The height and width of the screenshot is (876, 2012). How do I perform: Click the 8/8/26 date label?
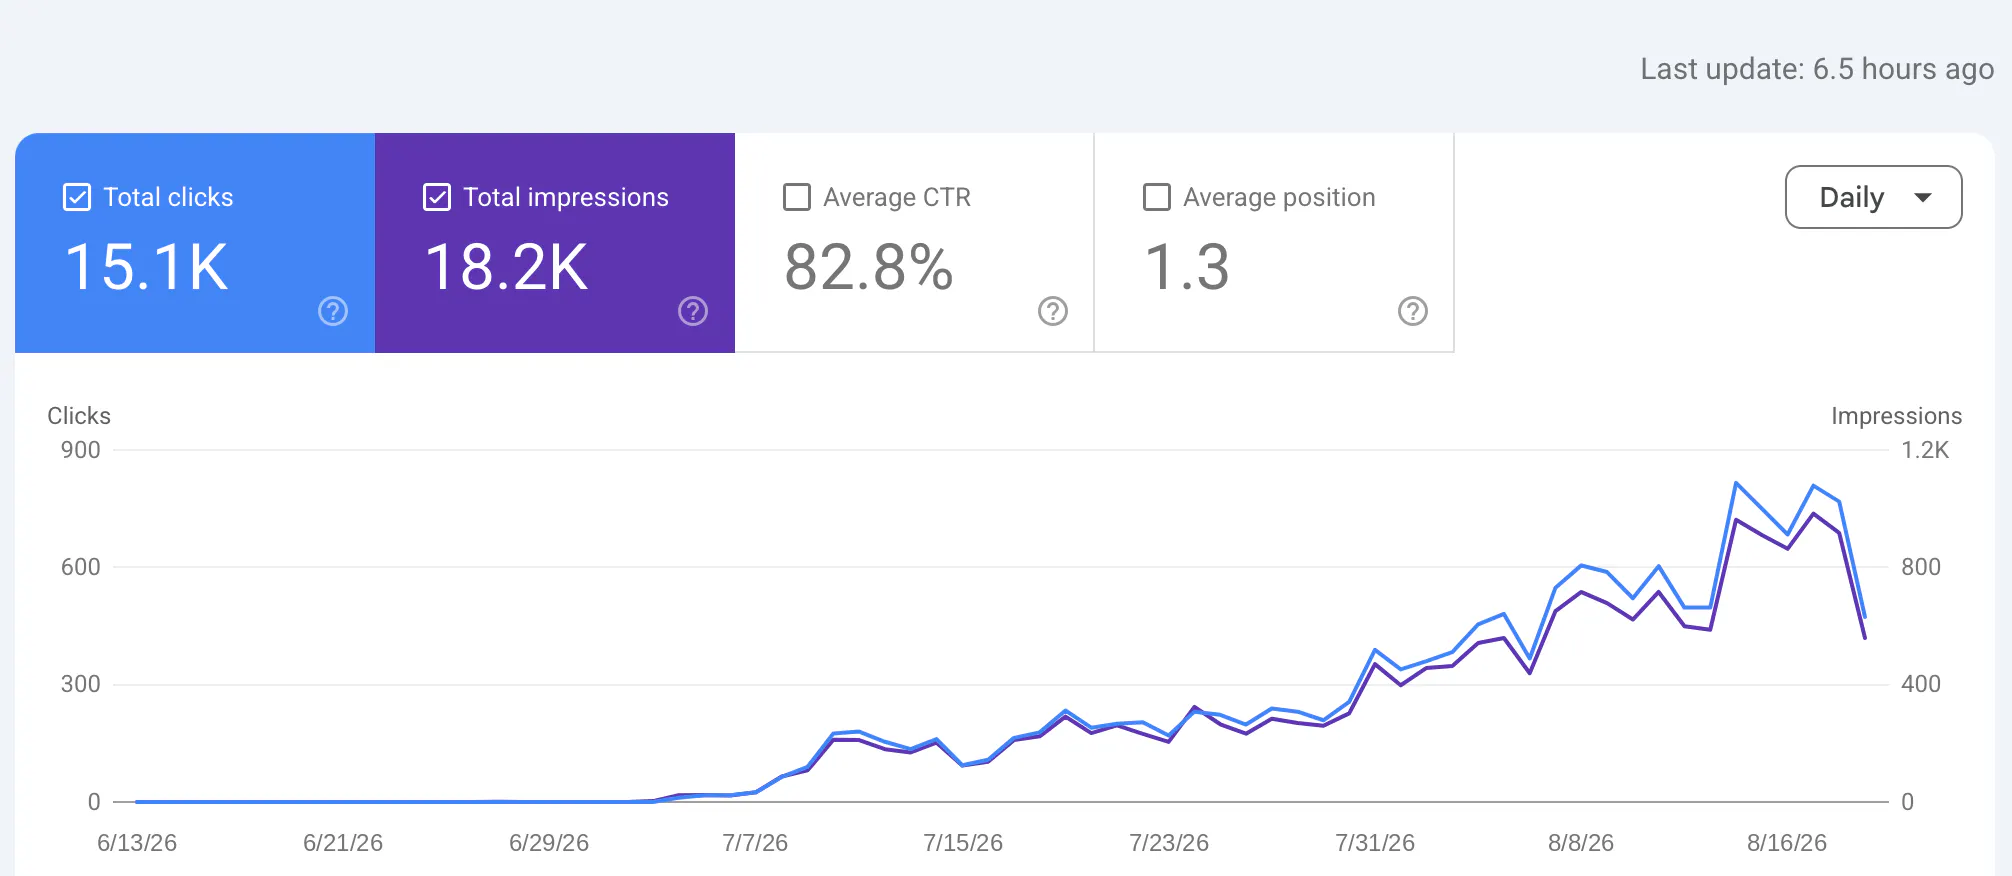(1581, 843)
